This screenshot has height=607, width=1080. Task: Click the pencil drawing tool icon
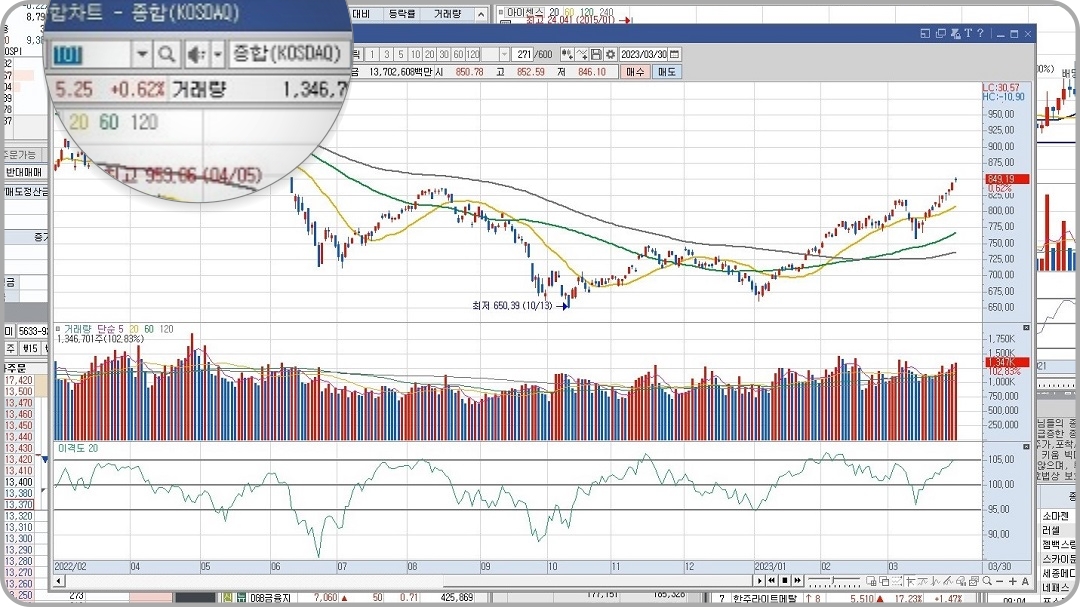coord(948,581)
